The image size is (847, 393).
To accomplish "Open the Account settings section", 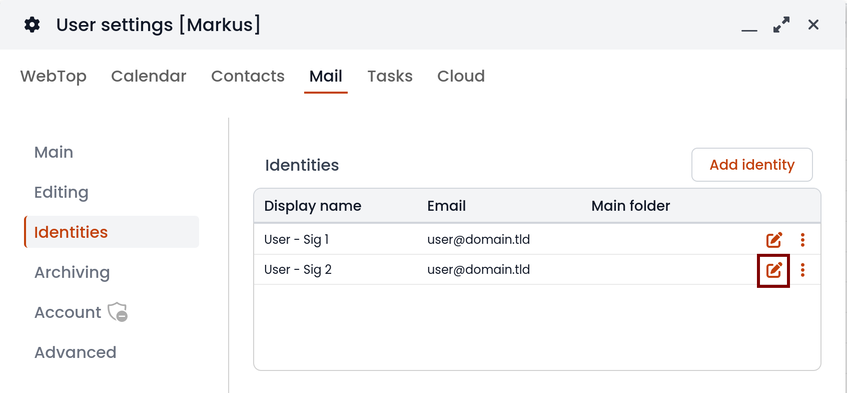I will coord(68,312).
